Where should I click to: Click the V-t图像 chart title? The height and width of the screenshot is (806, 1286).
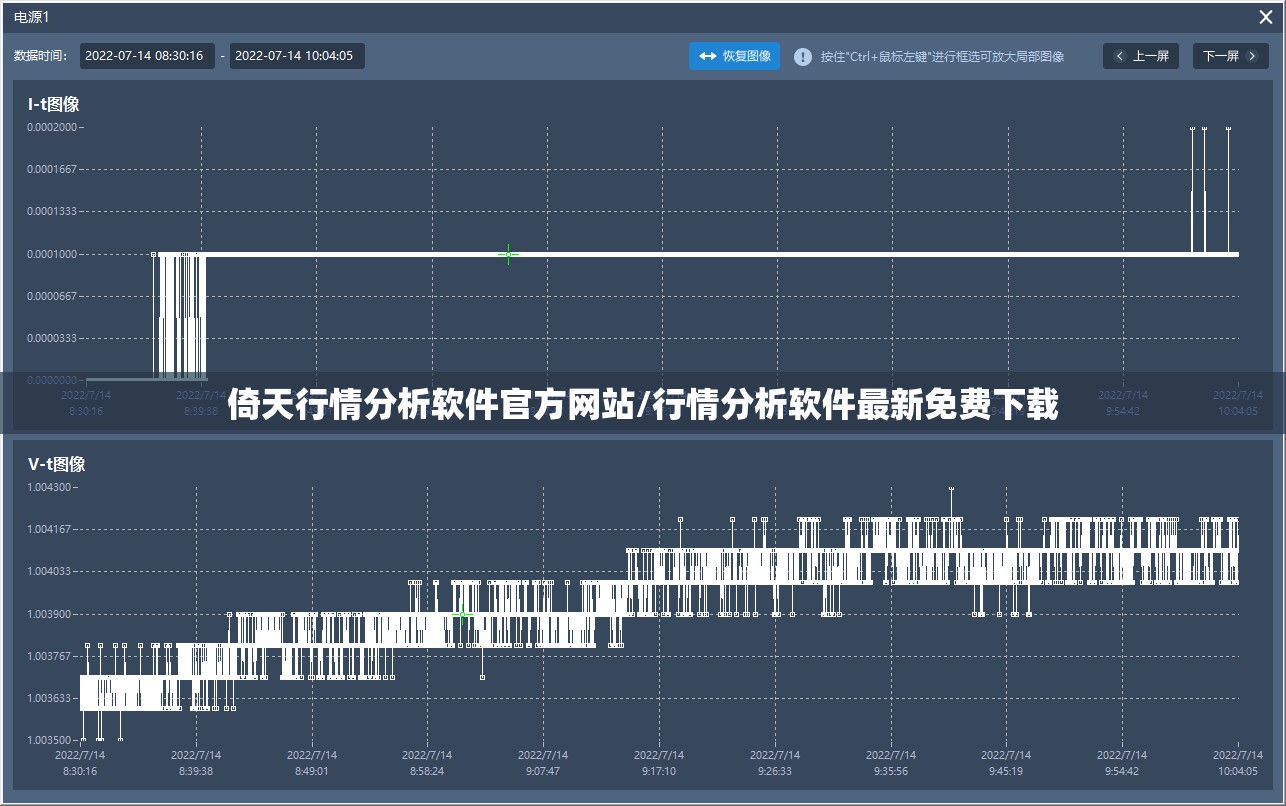coord(56,464)
